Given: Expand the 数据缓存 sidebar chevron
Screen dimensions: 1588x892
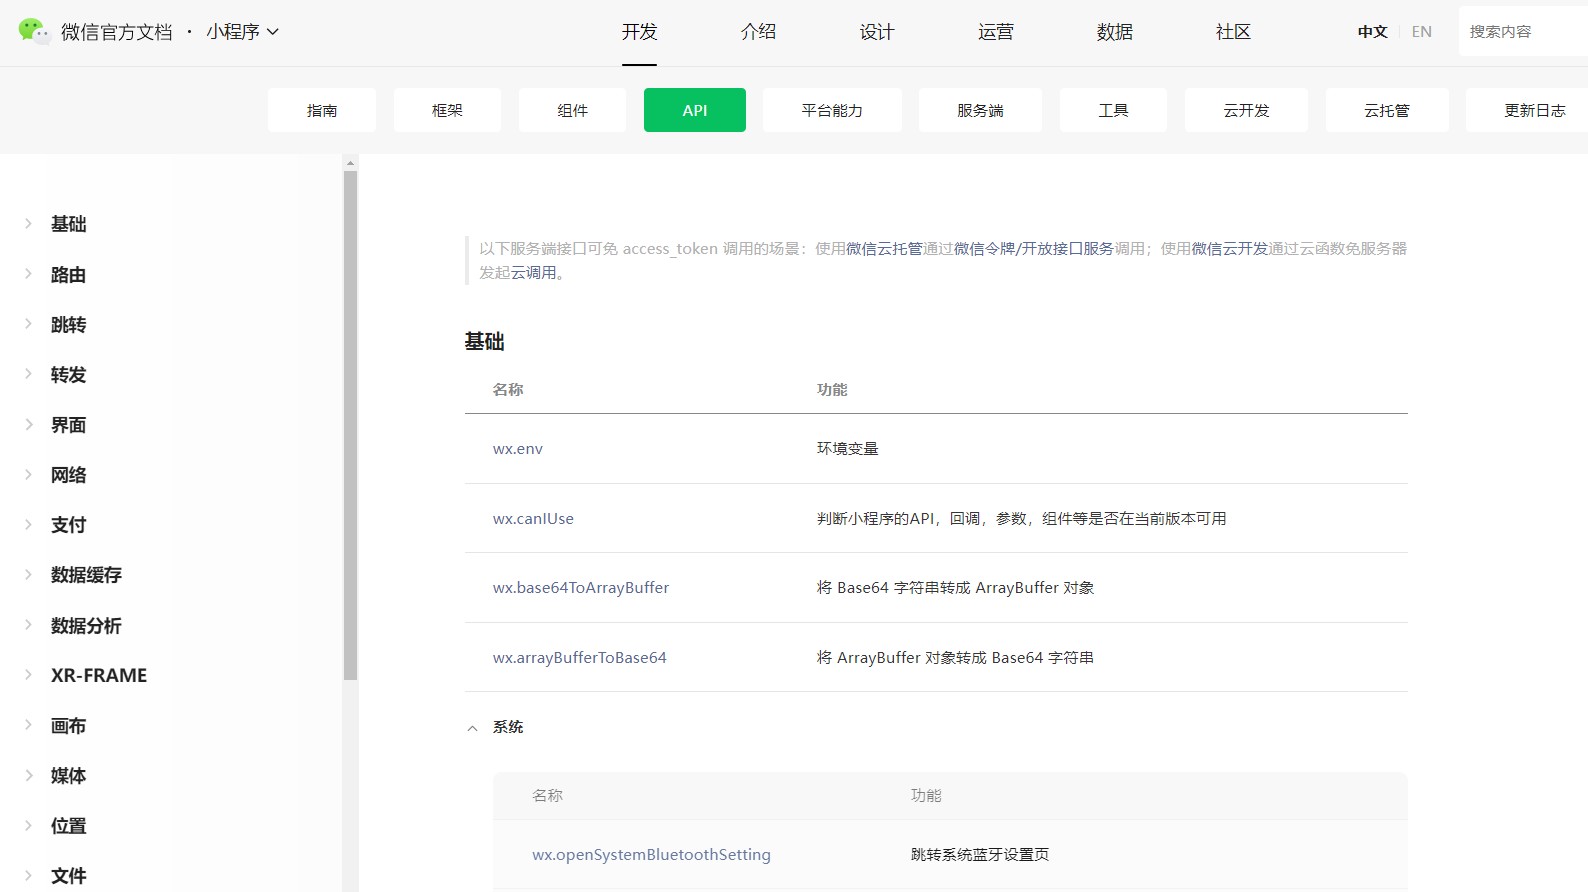Looking at the screenshot, I should 28,574.
